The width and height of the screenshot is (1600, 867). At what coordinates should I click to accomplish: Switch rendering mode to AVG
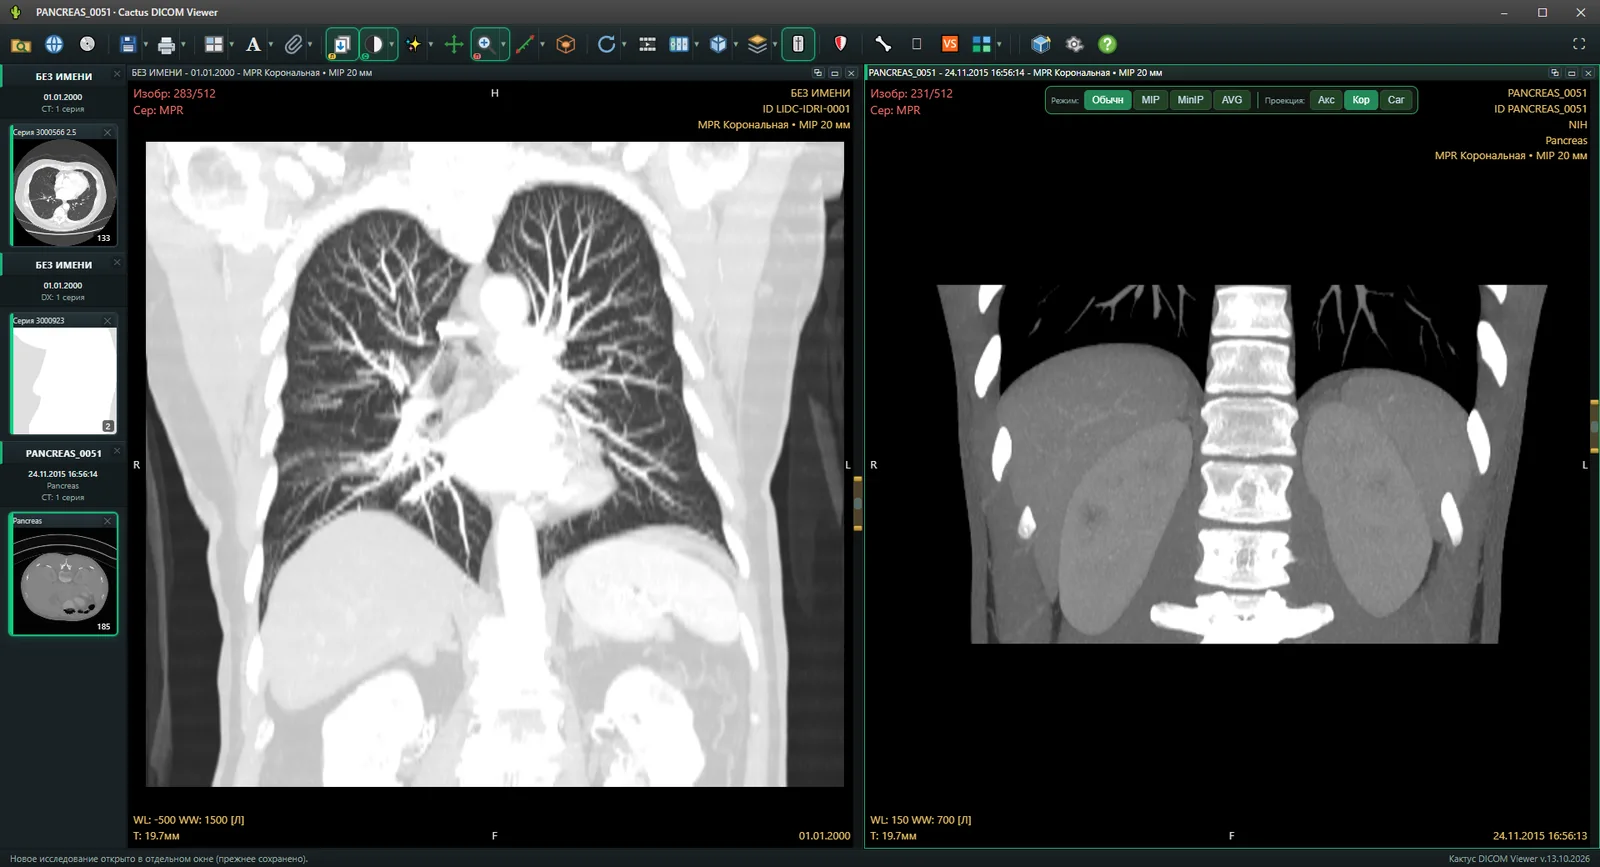(1232, 100)
